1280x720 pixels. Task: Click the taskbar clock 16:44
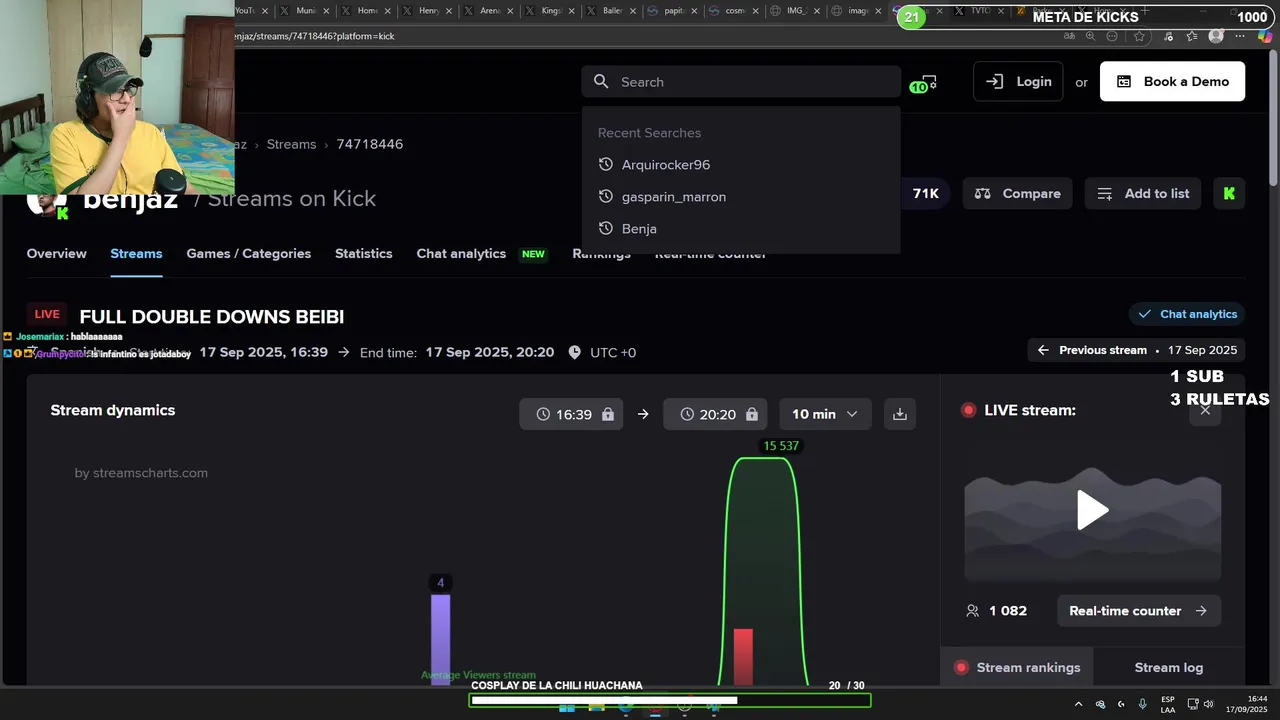1246,704
